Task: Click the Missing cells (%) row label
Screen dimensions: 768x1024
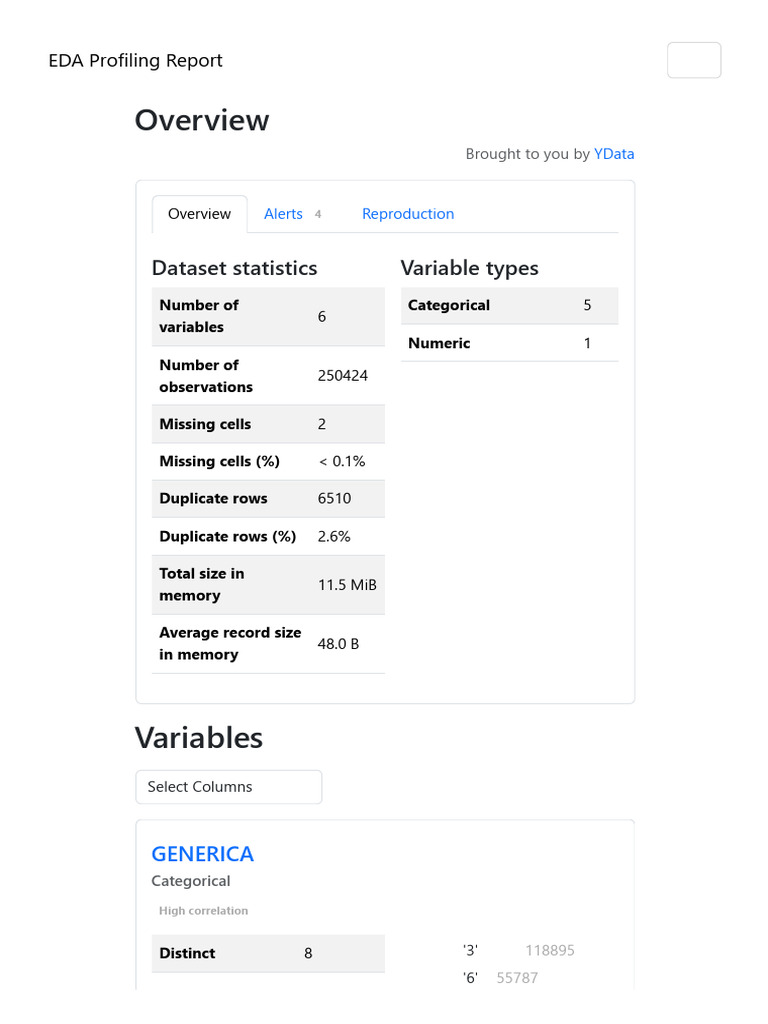Action: (x=219, y=461)
